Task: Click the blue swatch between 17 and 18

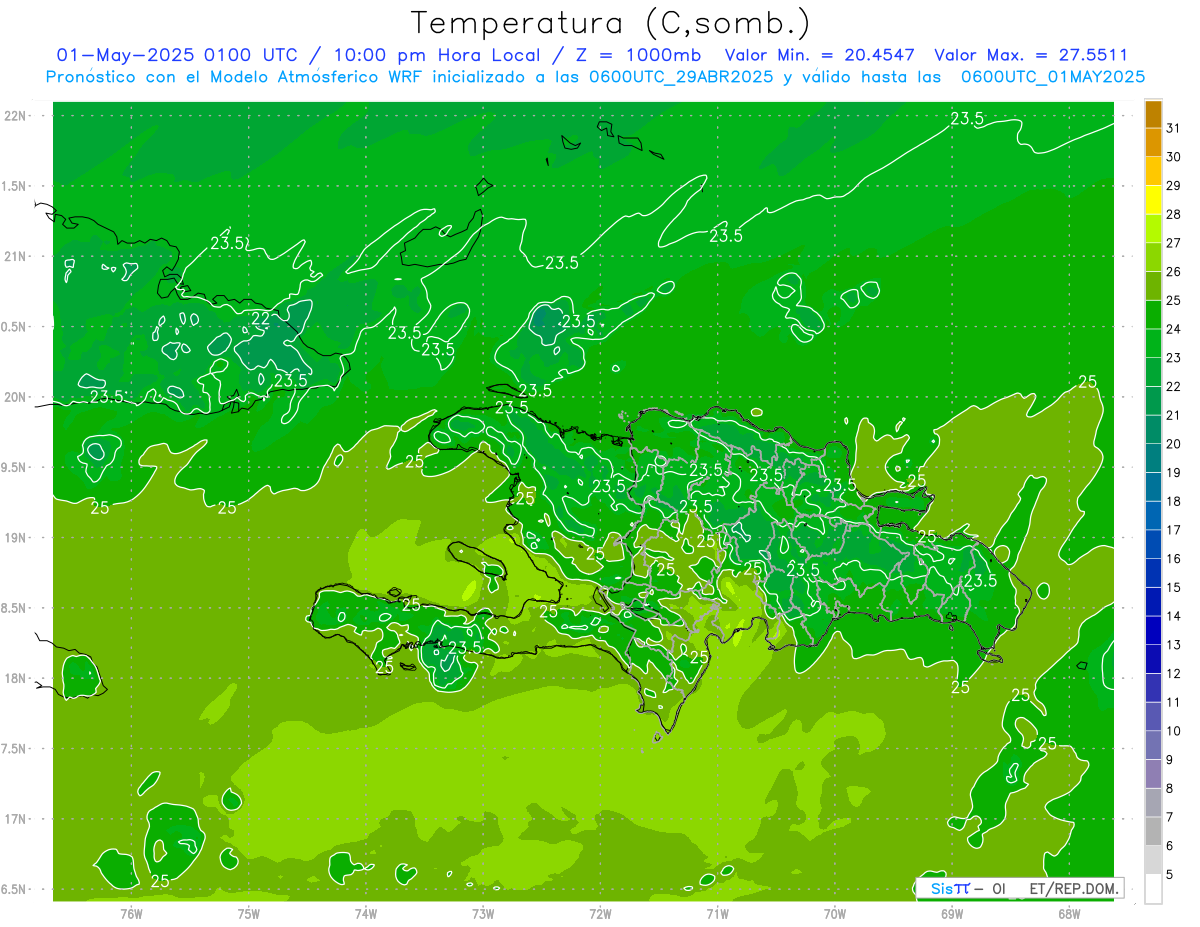Action: 1153,516
